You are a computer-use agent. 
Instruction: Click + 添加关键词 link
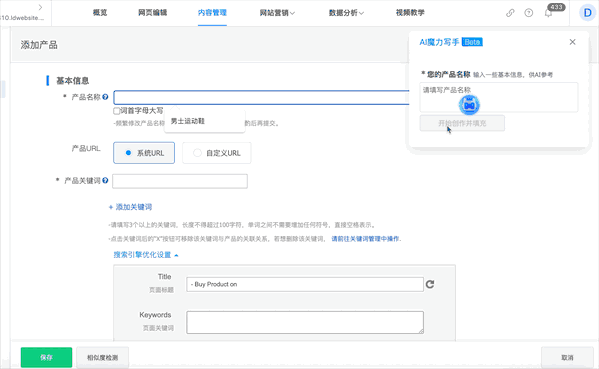[x=130, y=207]
